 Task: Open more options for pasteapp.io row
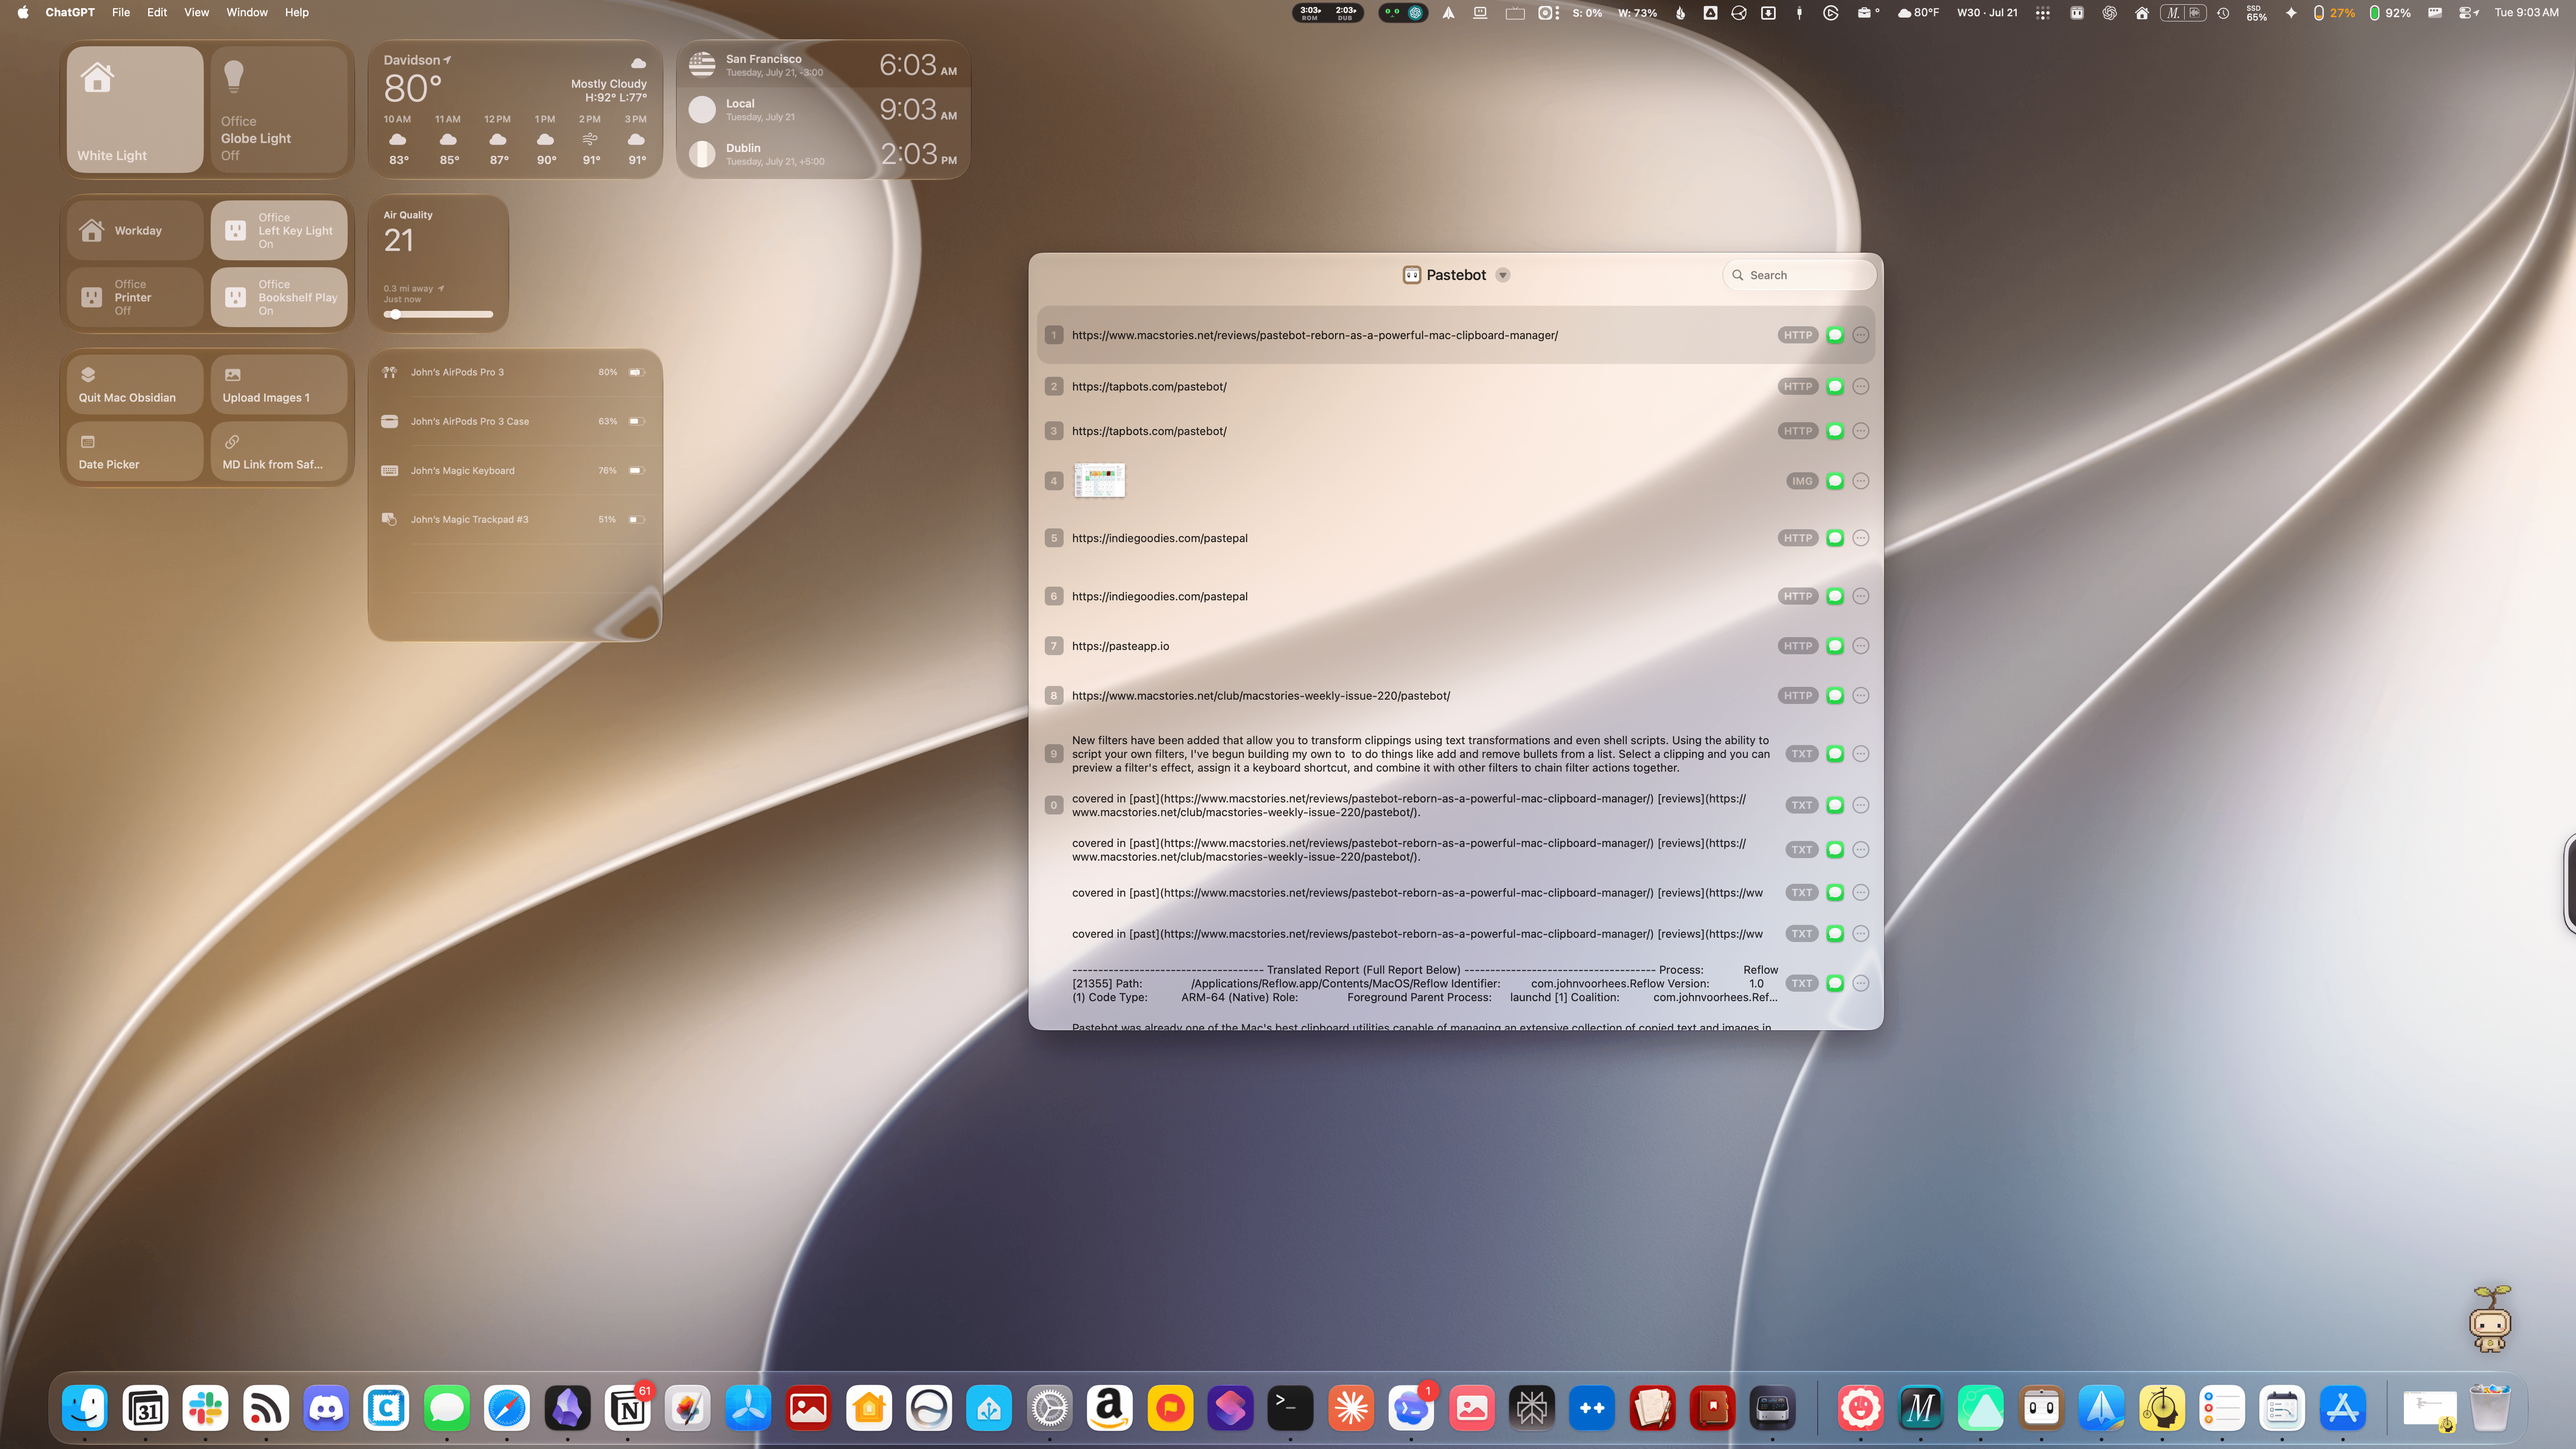pyautogui.click(x=1860, y=646)
